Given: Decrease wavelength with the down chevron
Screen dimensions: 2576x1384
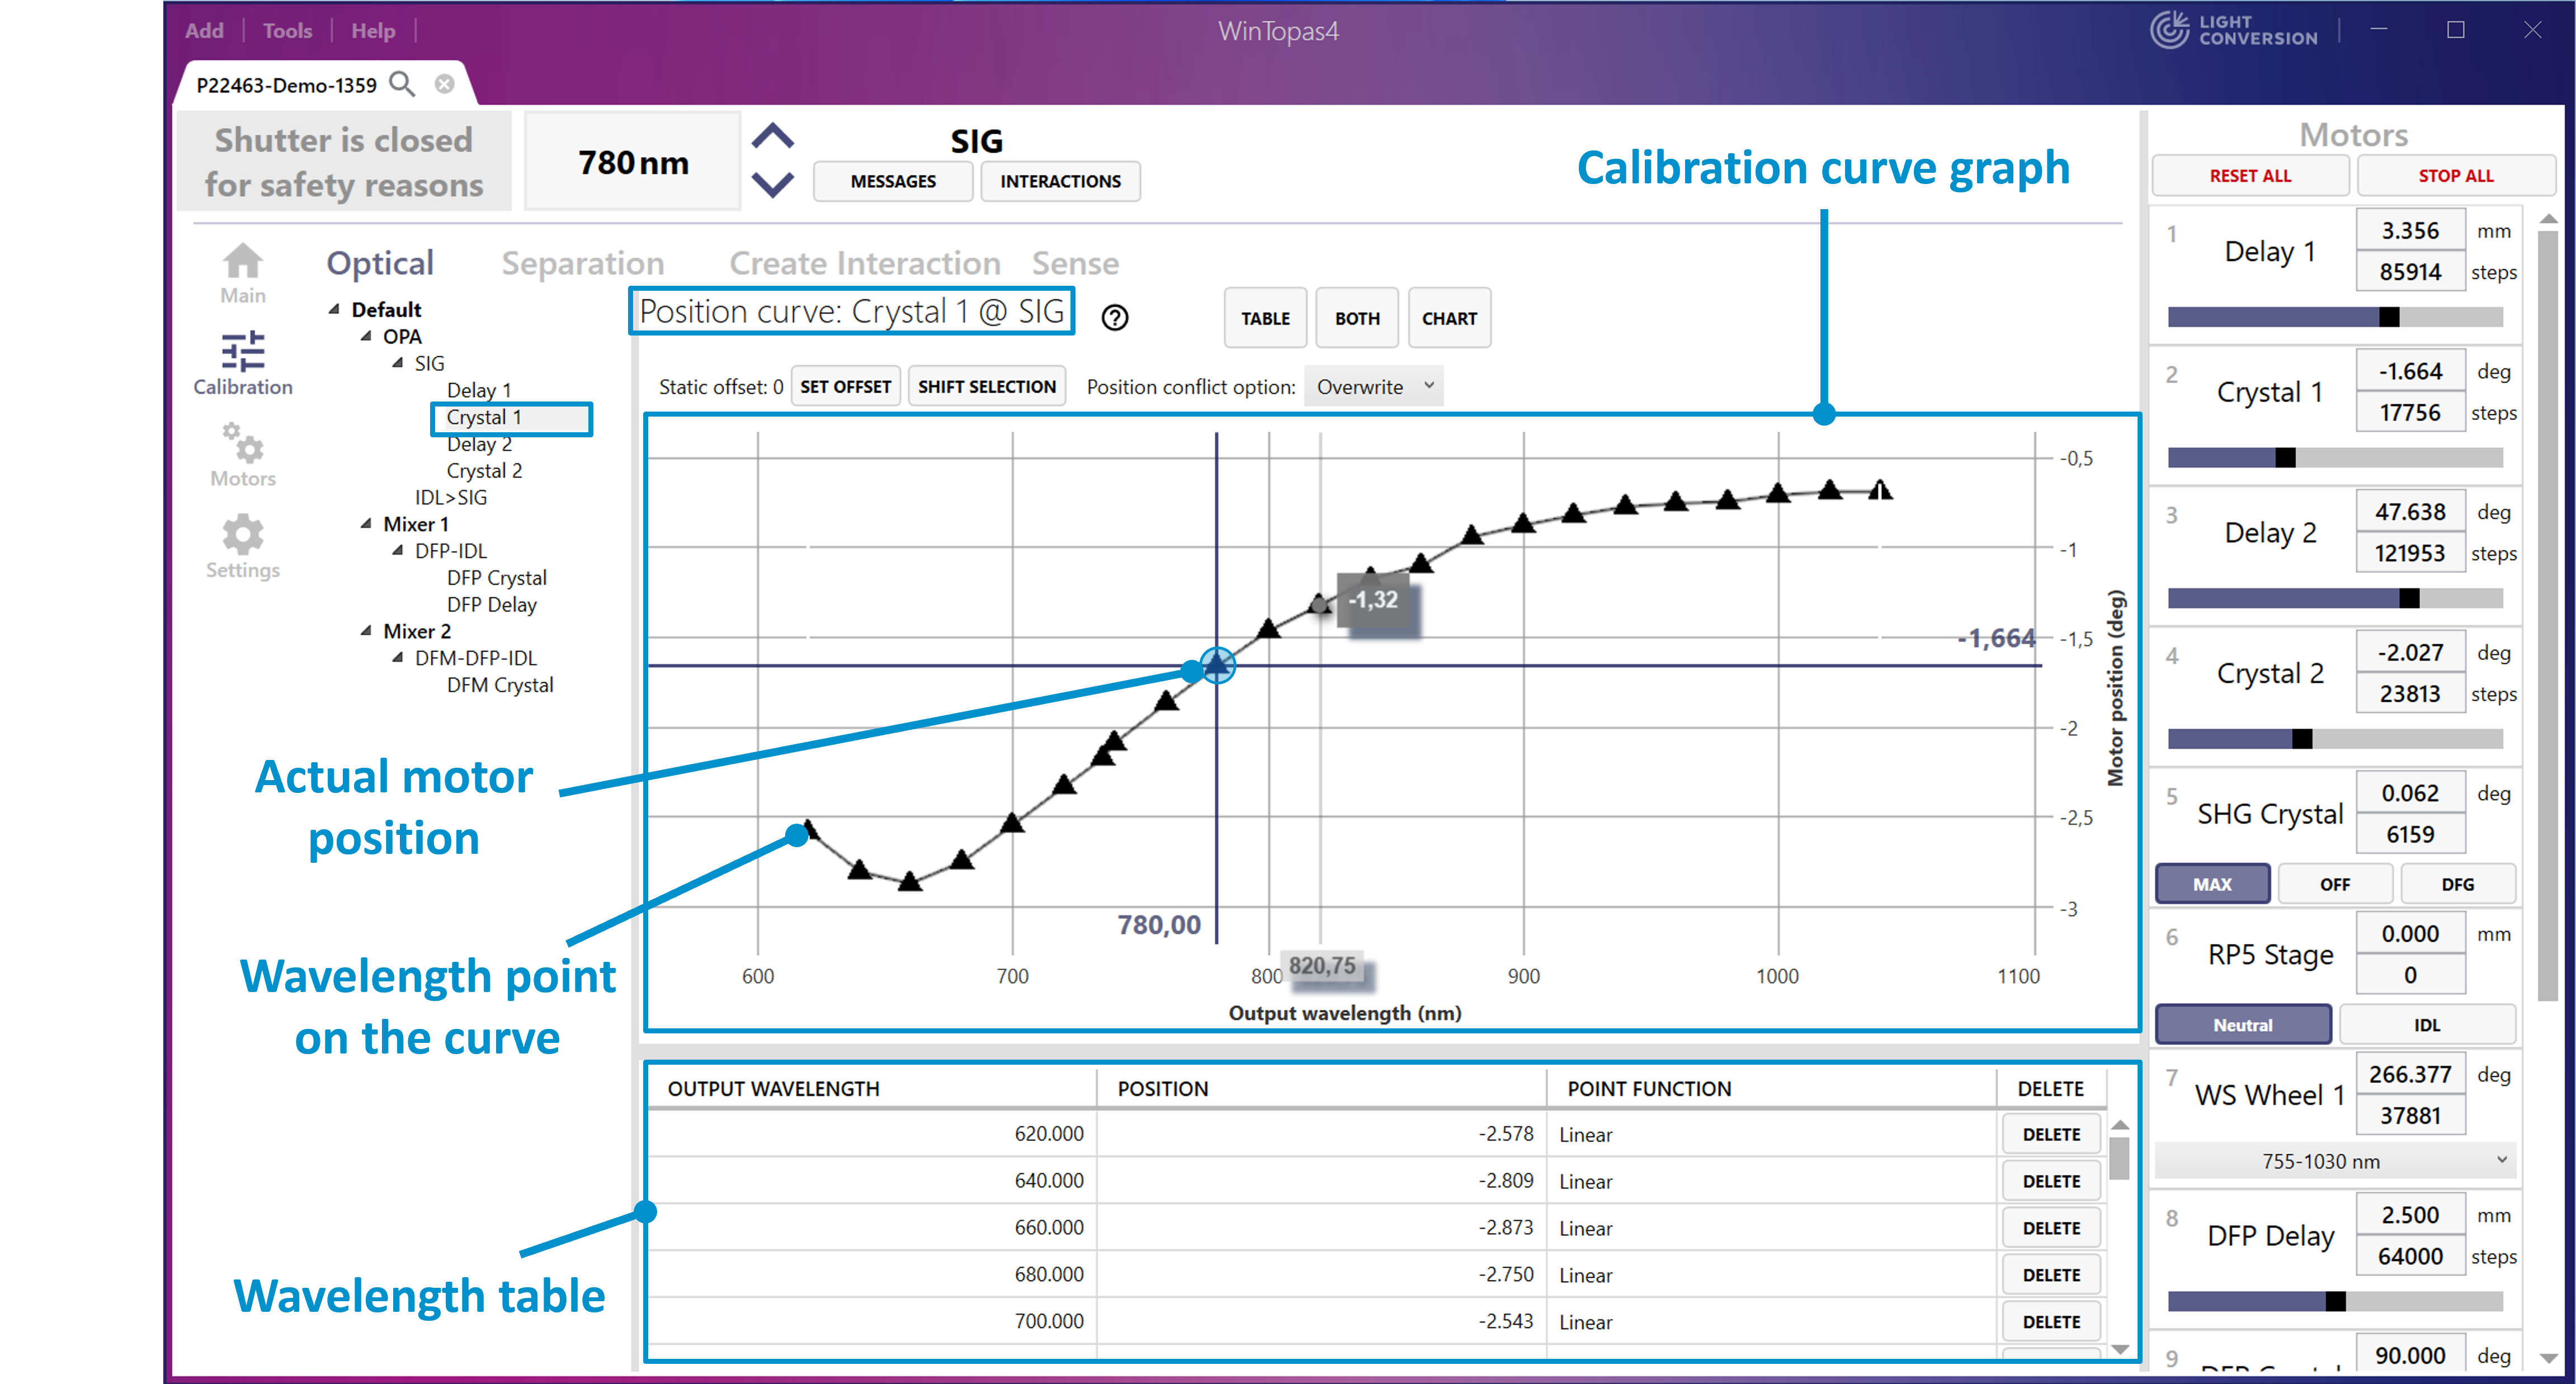Looking at the screenshot, I should 773,184.
